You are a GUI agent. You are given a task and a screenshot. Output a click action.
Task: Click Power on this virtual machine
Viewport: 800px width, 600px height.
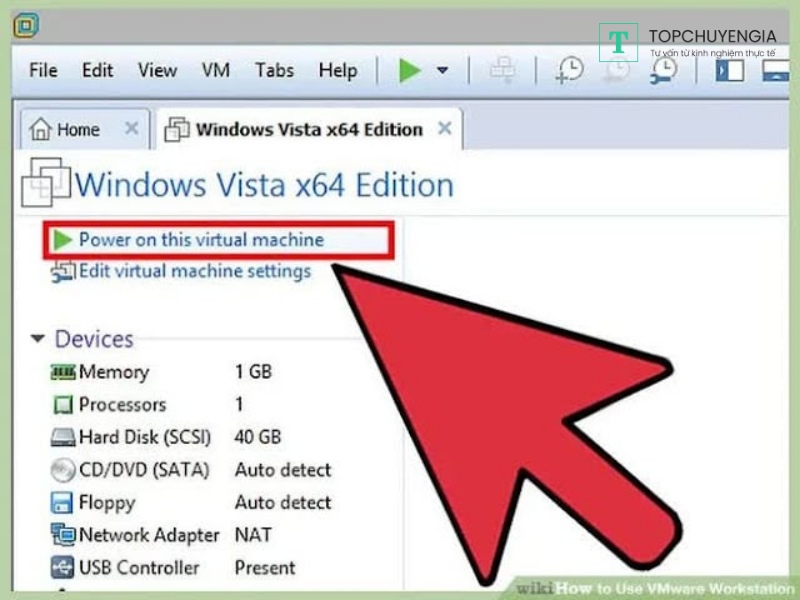tap(201, 240)
